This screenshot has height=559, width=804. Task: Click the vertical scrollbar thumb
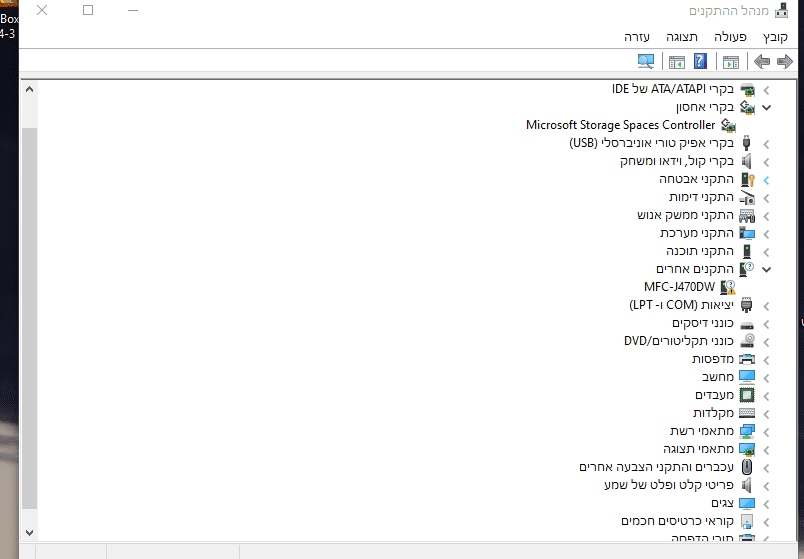tap(29, 318)
